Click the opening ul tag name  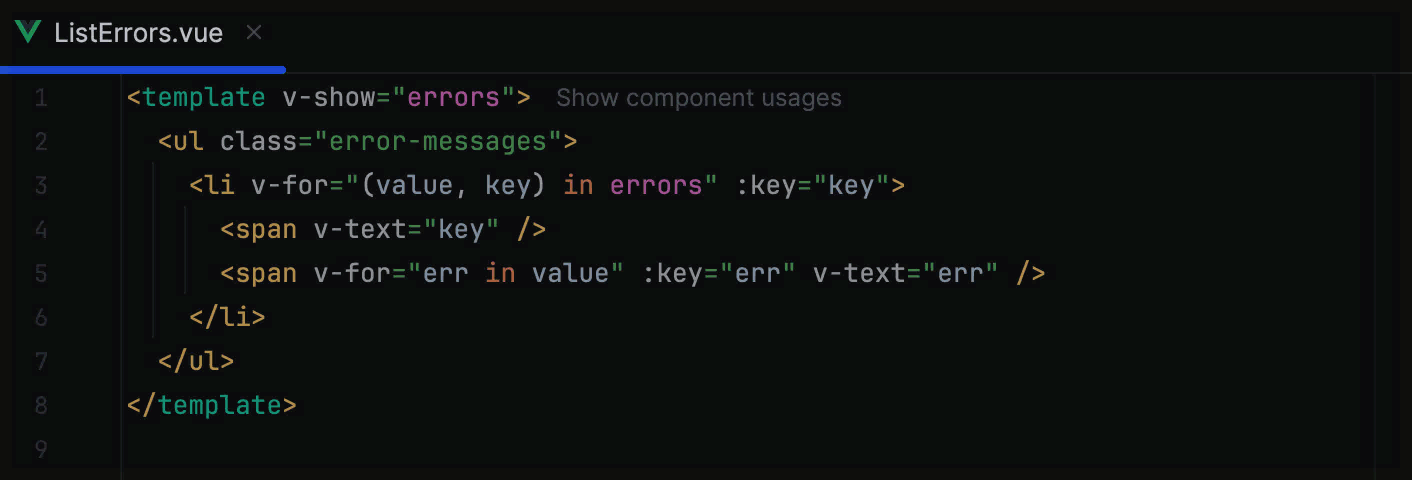coord(188,141)
